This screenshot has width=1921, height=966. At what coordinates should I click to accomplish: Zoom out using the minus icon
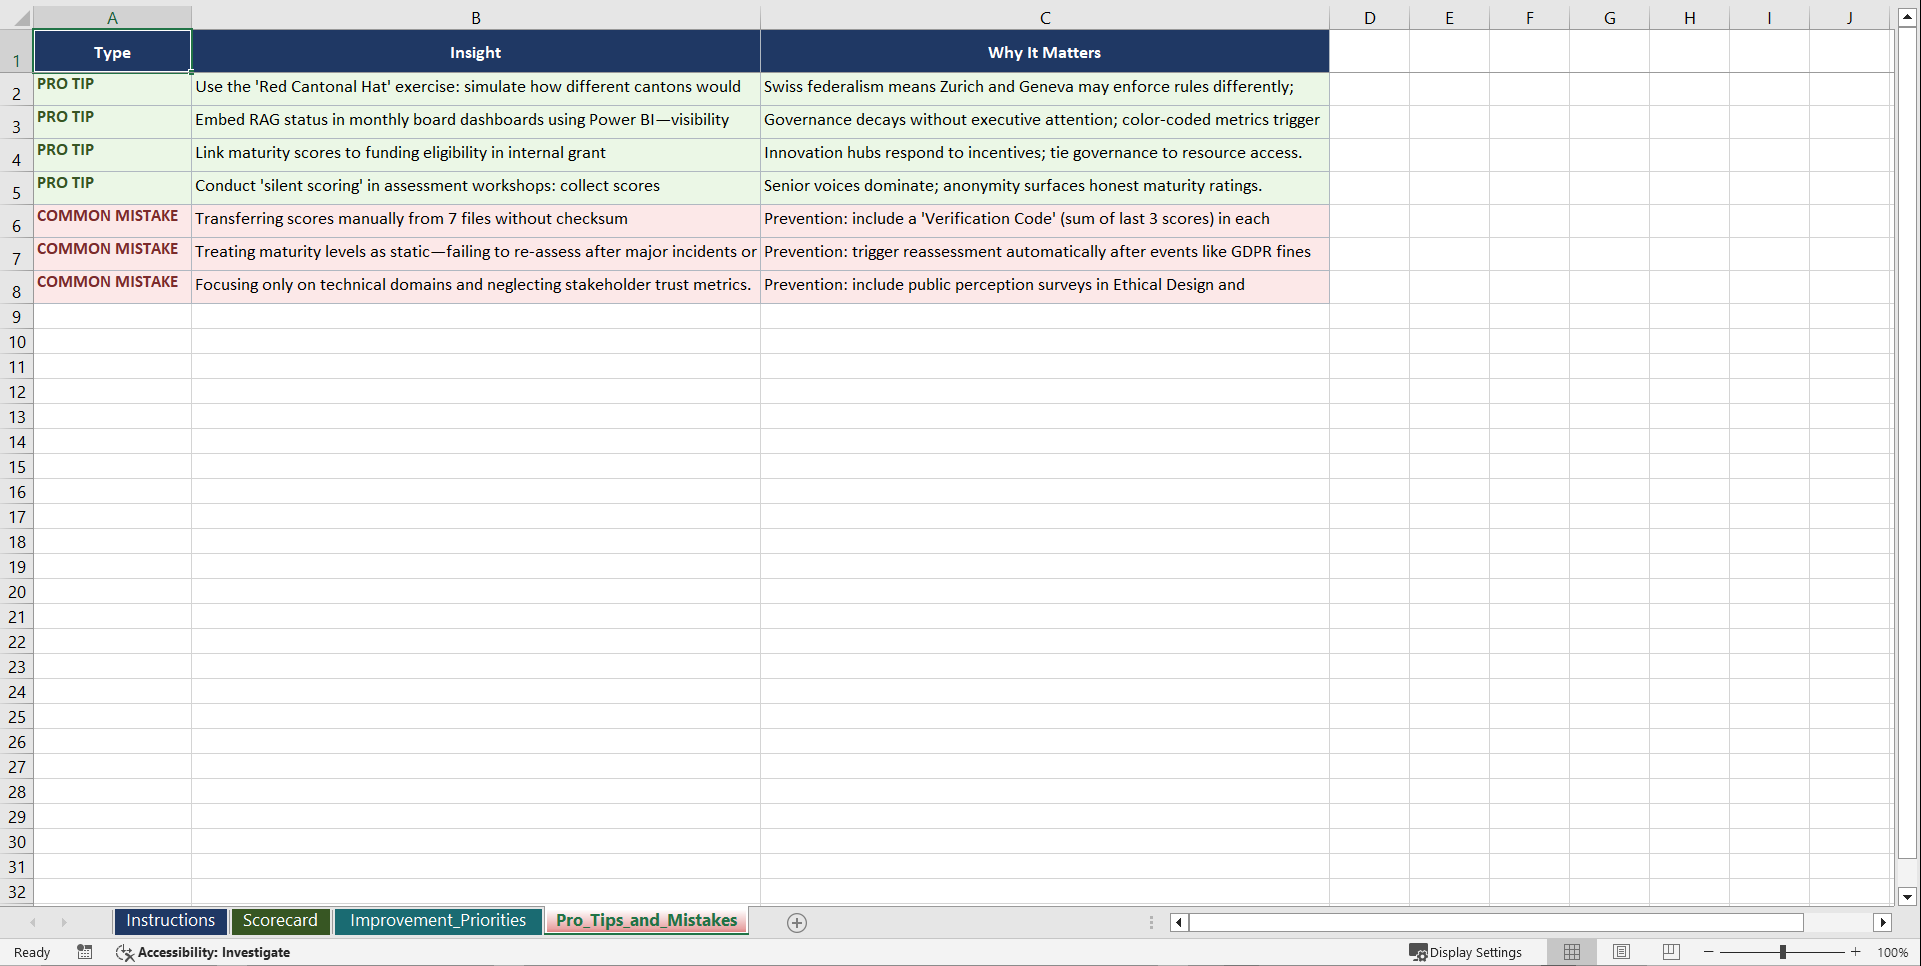(1708, 952)
